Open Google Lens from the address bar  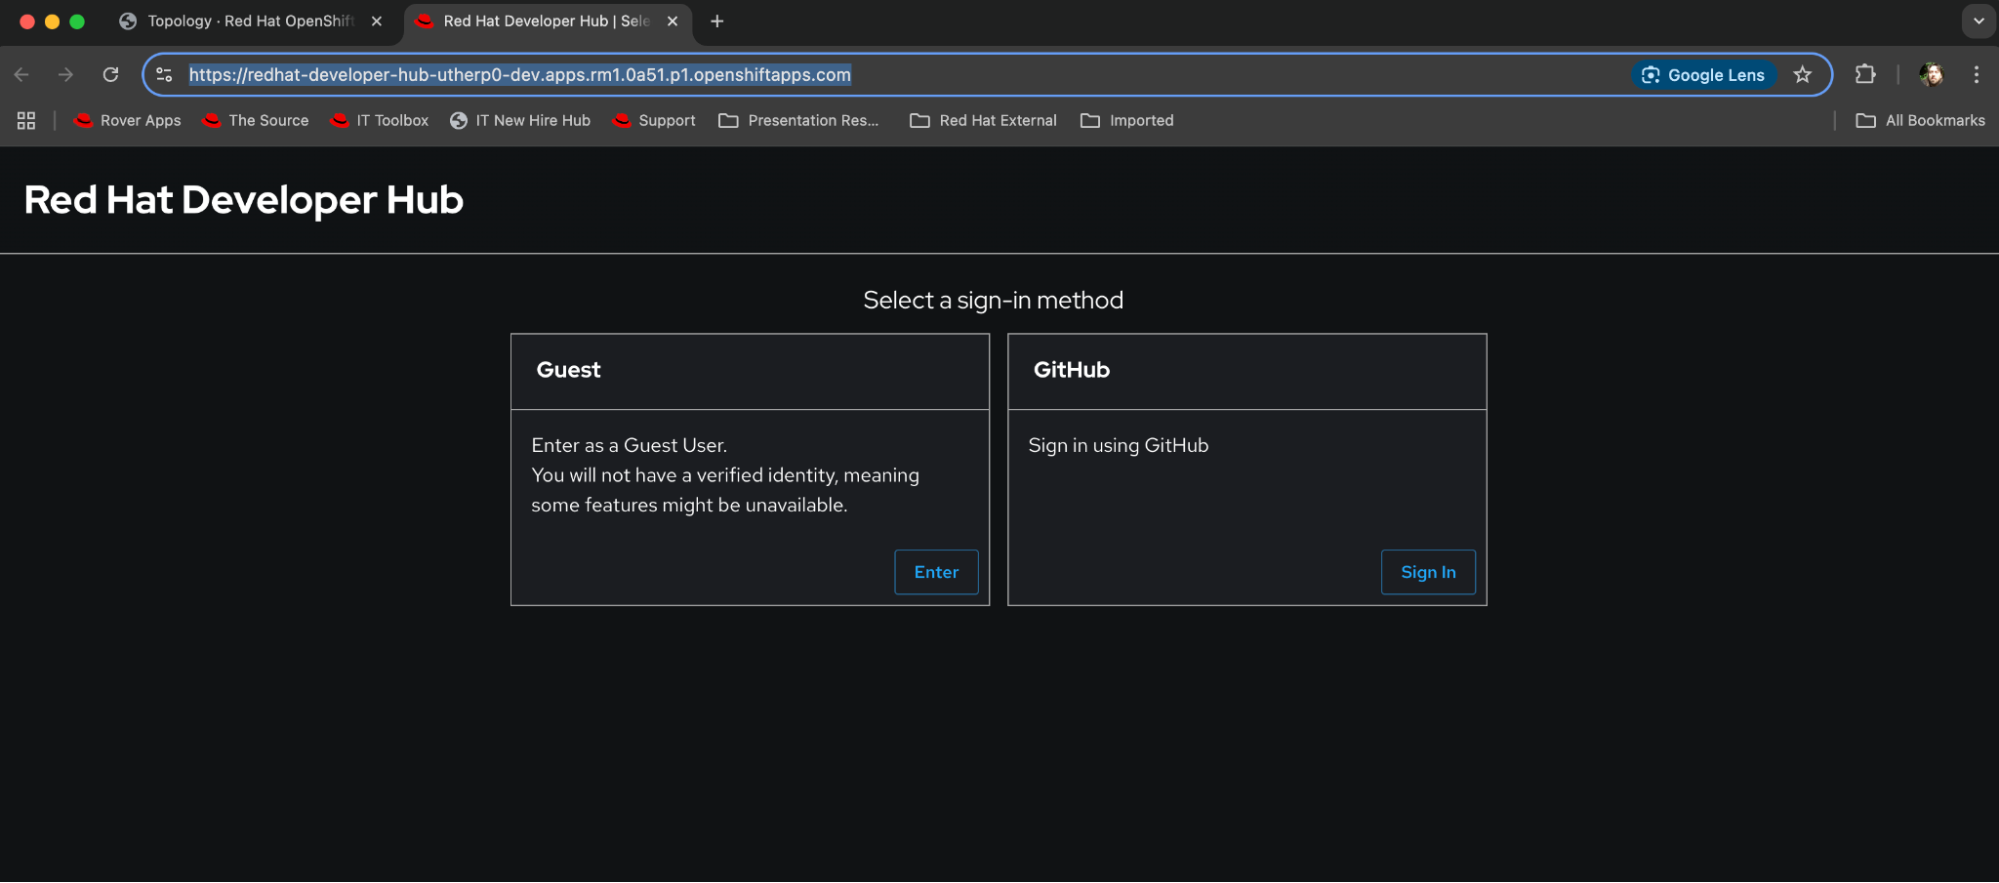1703,75
